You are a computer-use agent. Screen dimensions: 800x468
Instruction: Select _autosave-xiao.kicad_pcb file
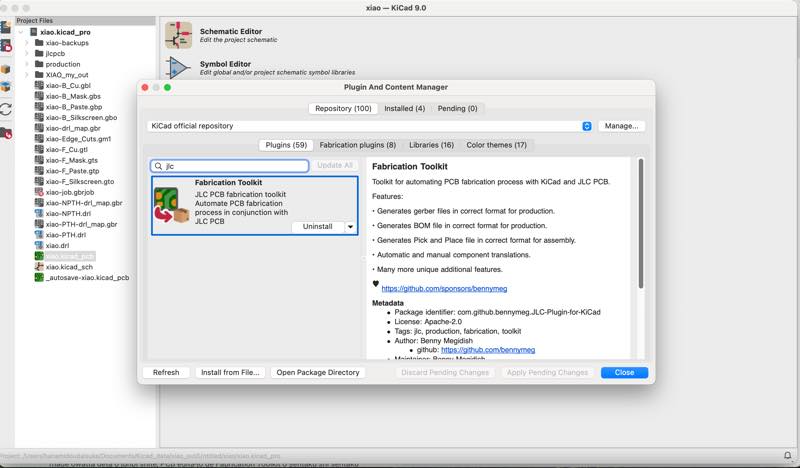pos(87,278)
